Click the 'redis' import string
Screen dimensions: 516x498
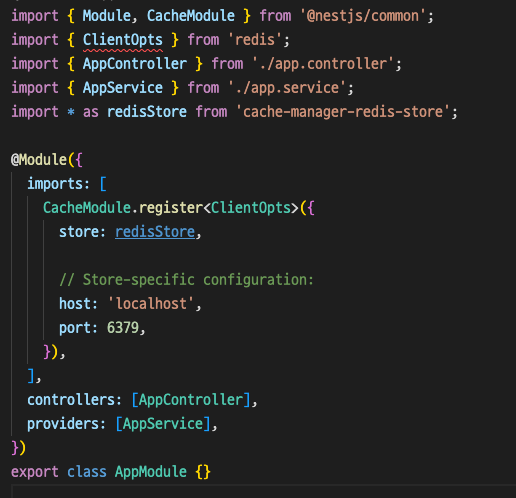pyautogui.click(x=255, y=40)
